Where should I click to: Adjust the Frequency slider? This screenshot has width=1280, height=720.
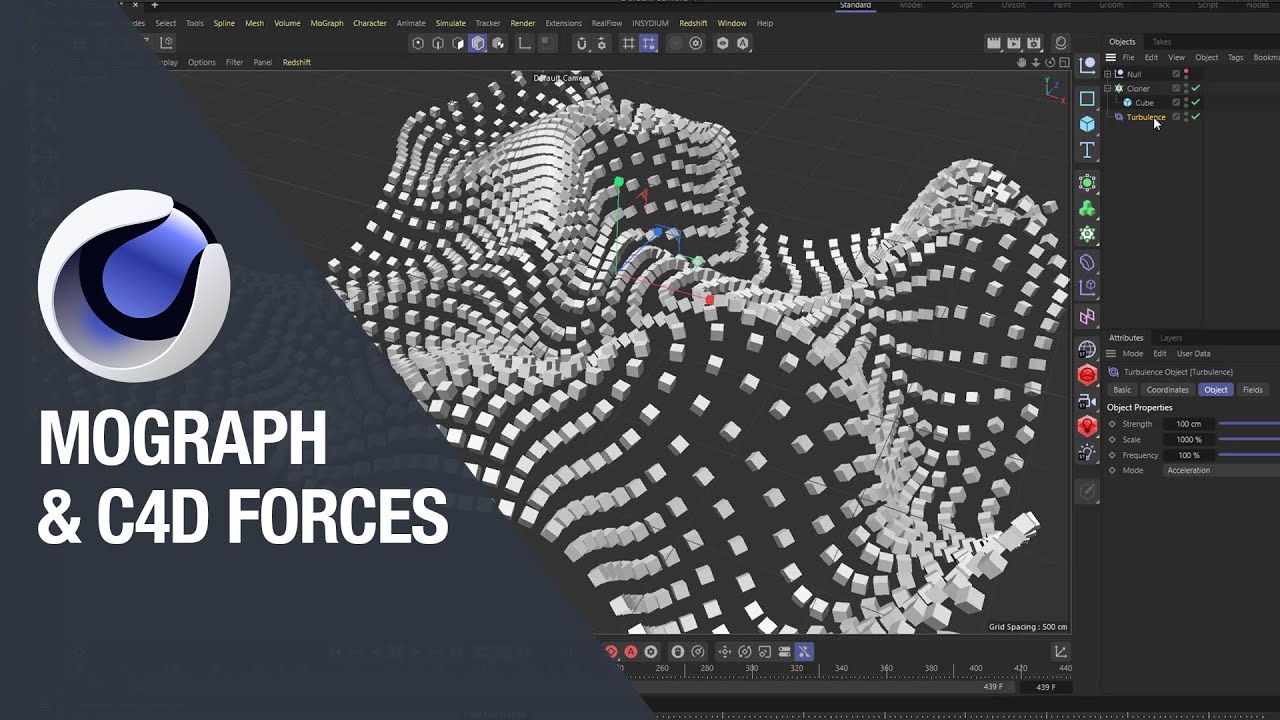(1249, 455)
